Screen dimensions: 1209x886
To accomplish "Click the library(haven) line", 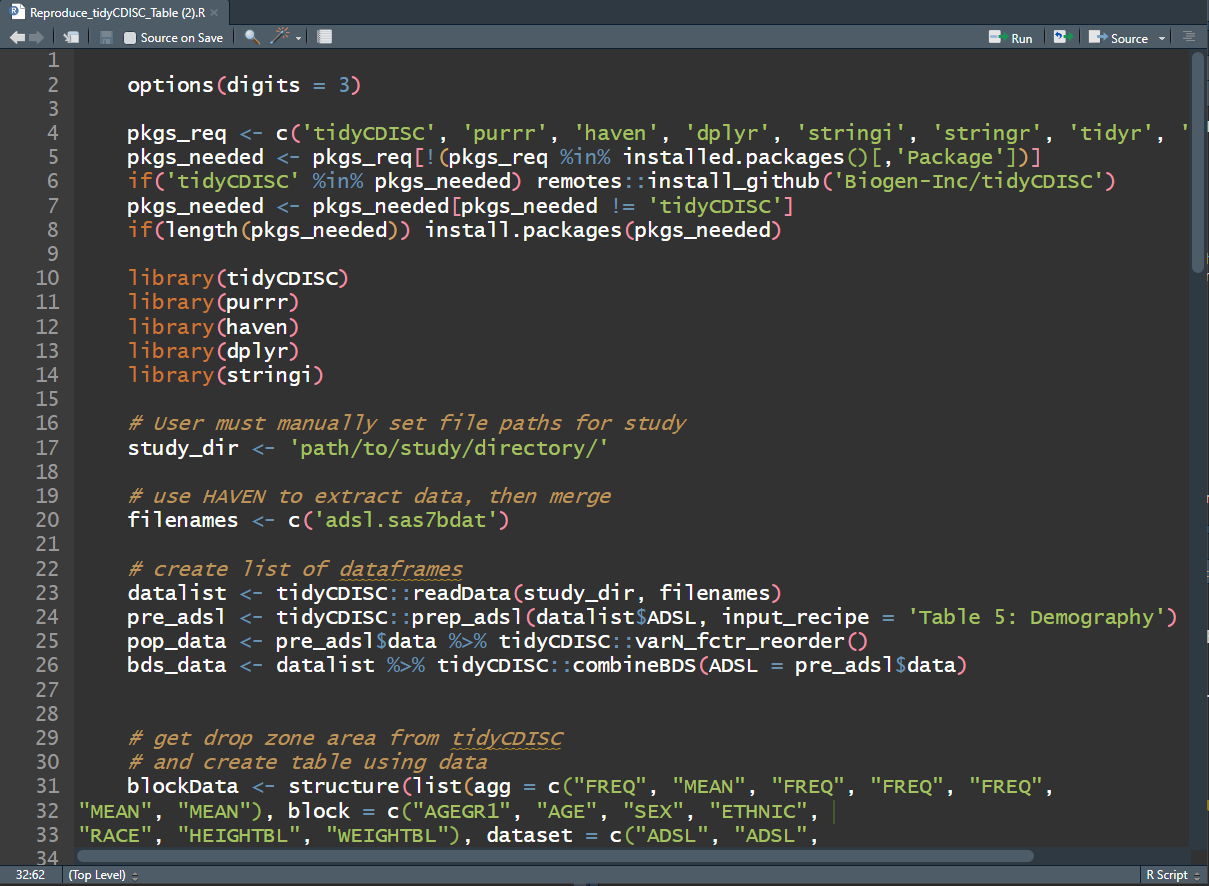I will (x=214, y=327).
